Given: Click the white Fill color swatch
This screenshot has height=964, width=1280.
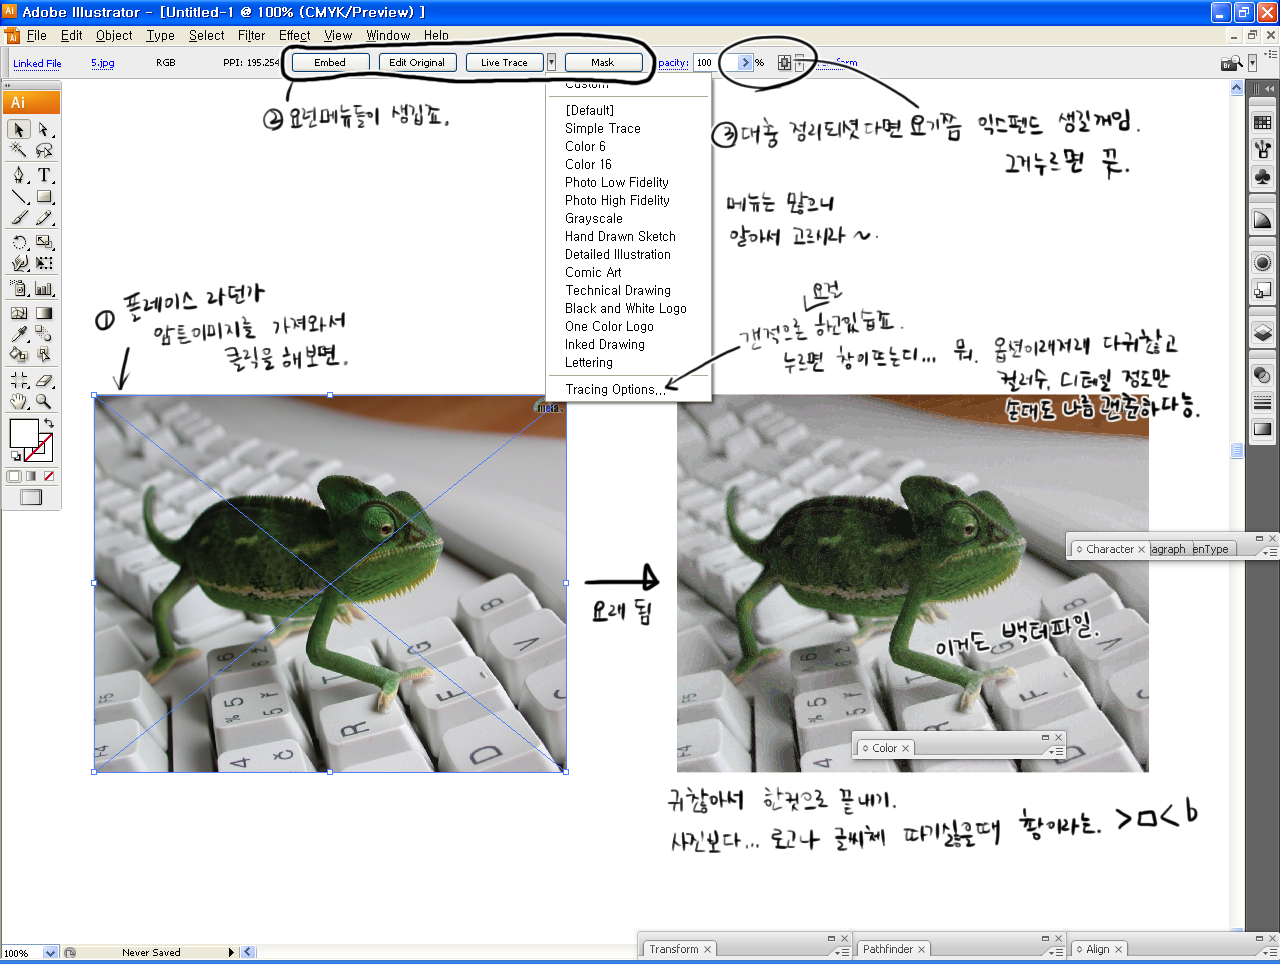Looking at the screenshot, I should click(x=22, y=433).
